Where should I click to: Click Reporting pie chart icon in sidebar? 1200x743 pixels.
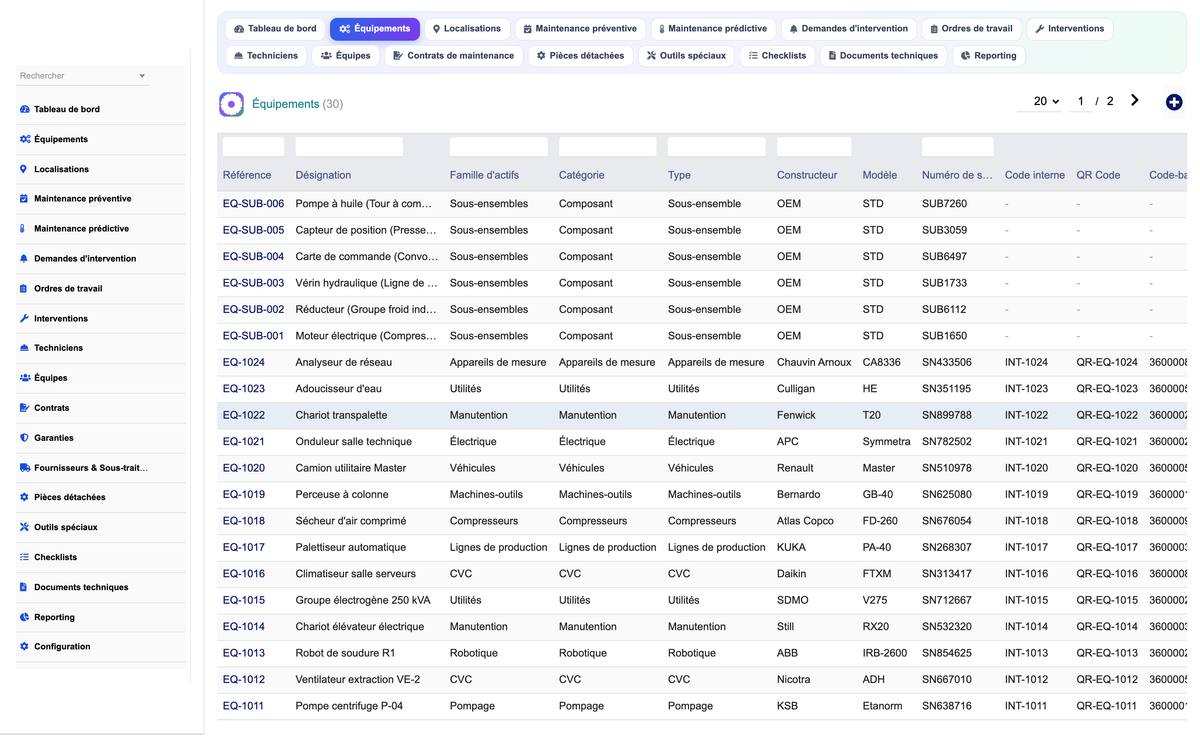click(x=24, y=617)
